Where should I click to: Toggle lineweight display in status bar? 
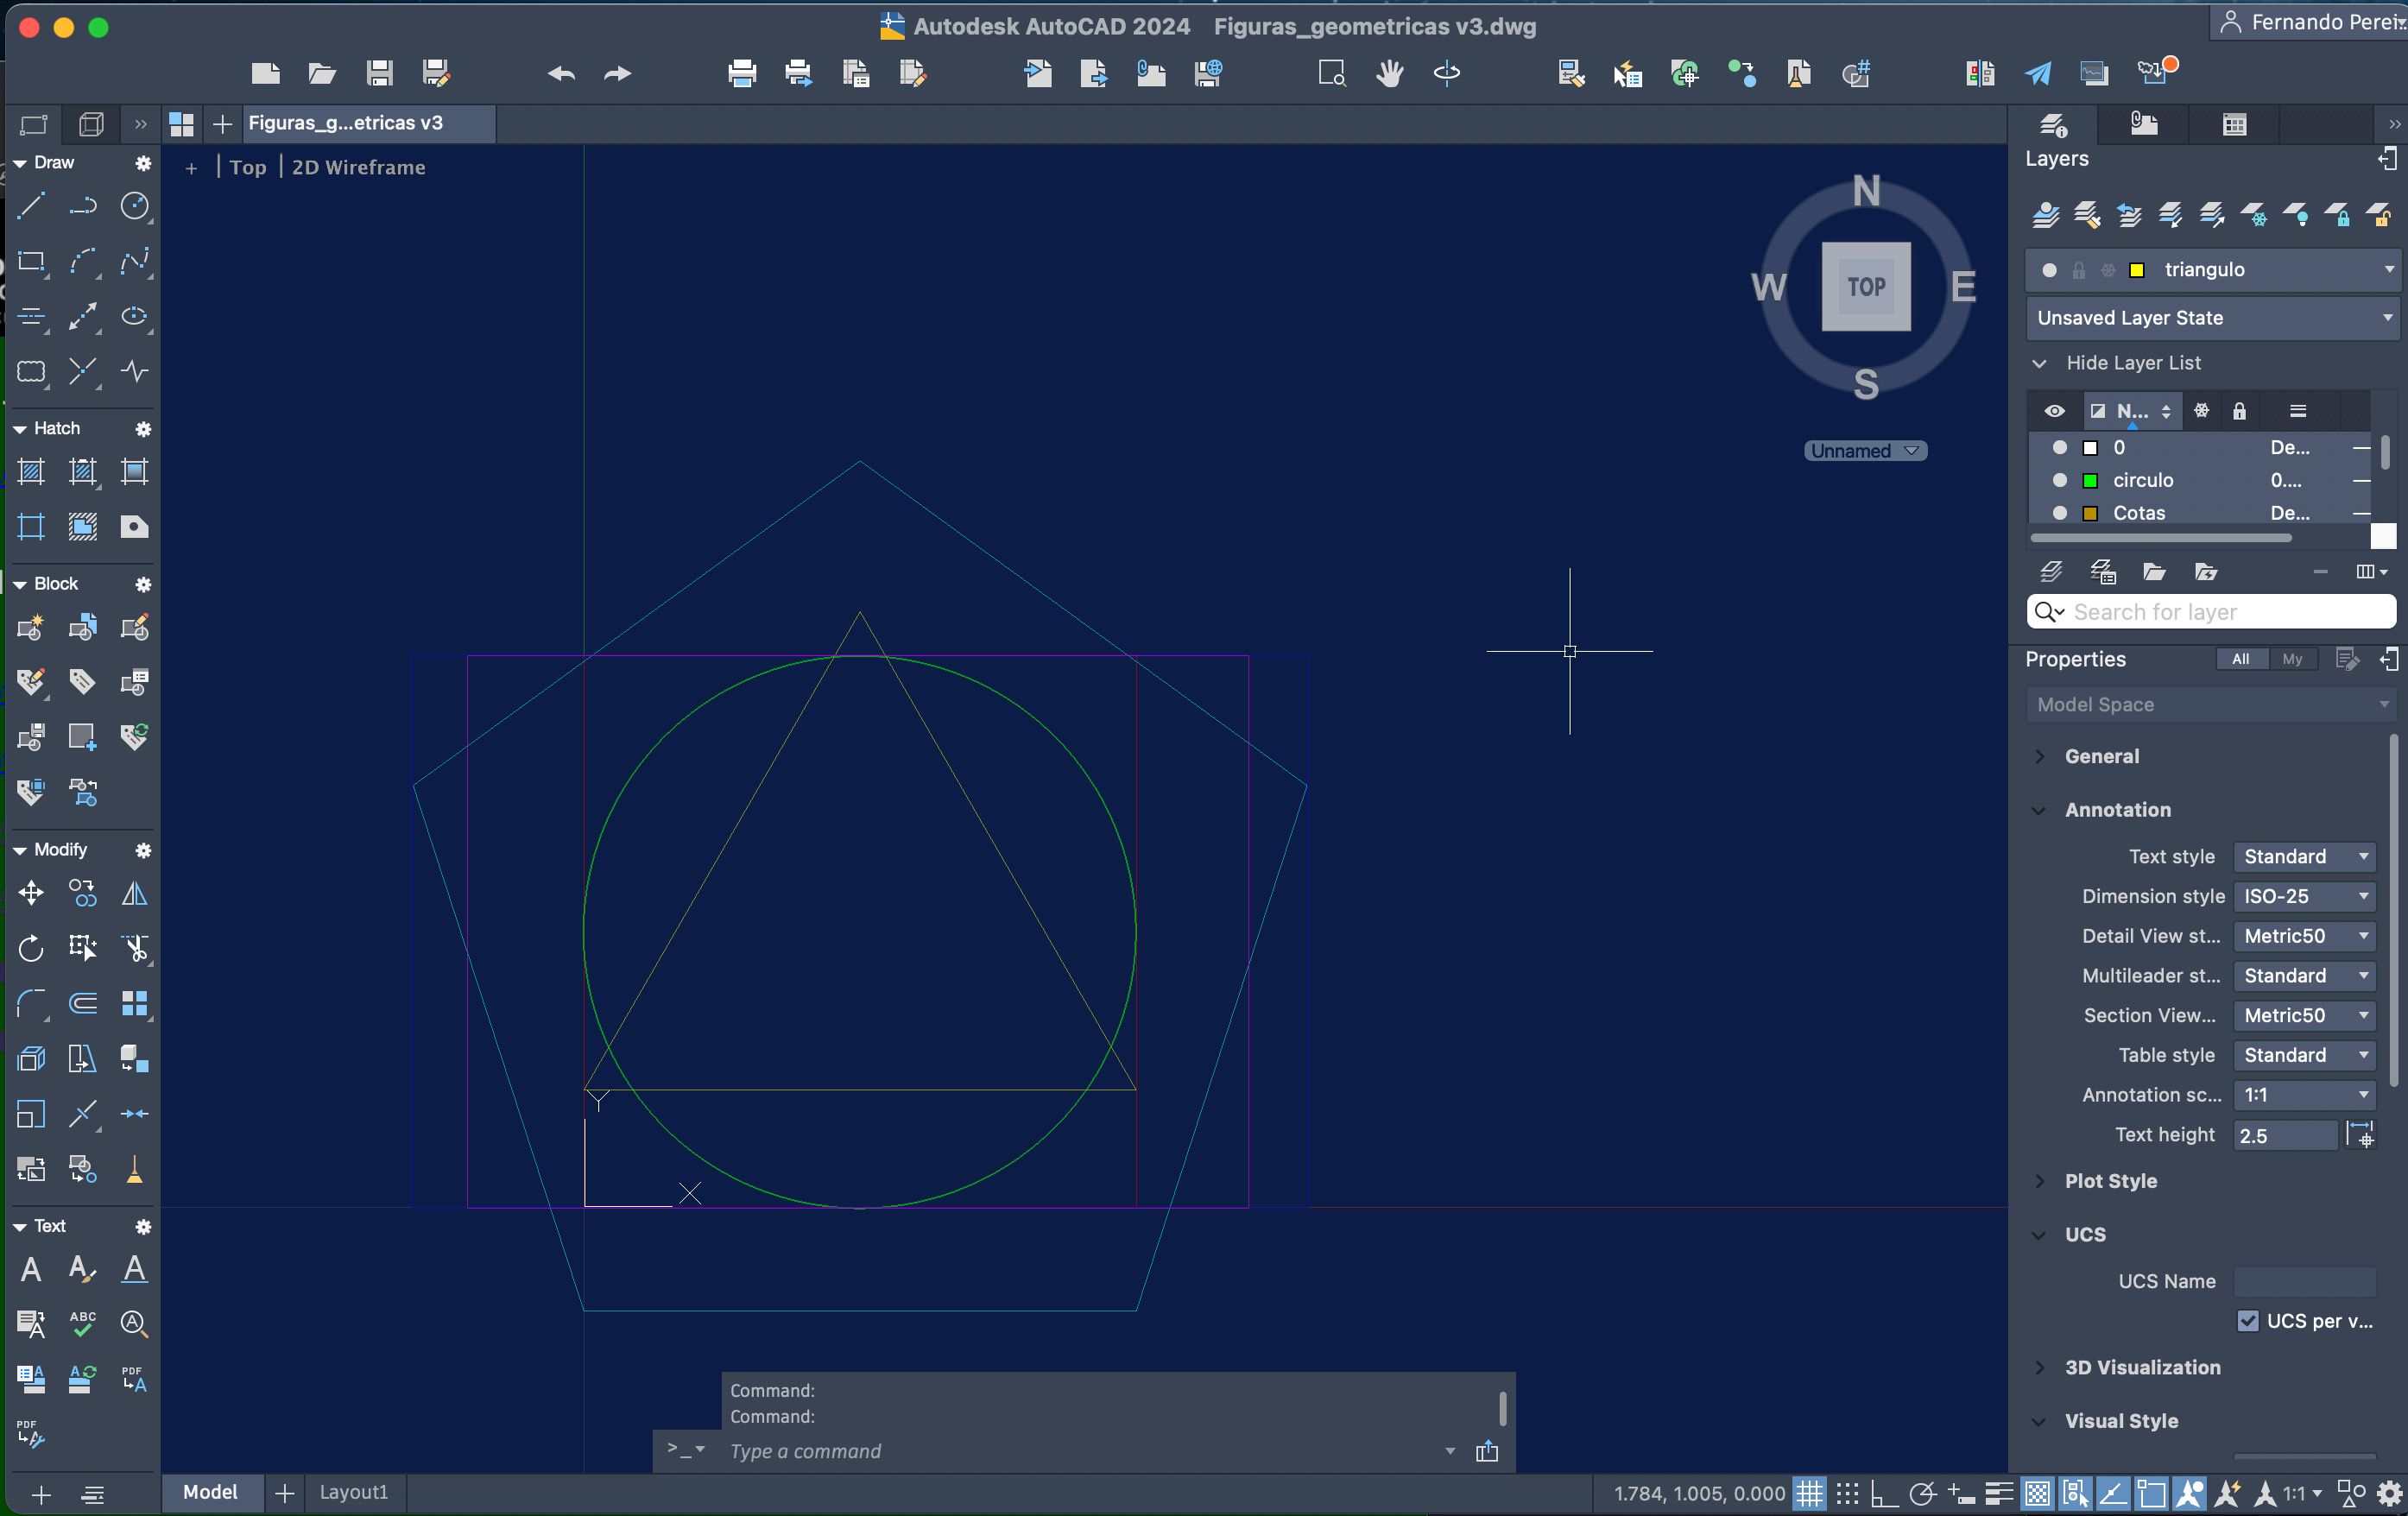(x=1999, y=1494)
